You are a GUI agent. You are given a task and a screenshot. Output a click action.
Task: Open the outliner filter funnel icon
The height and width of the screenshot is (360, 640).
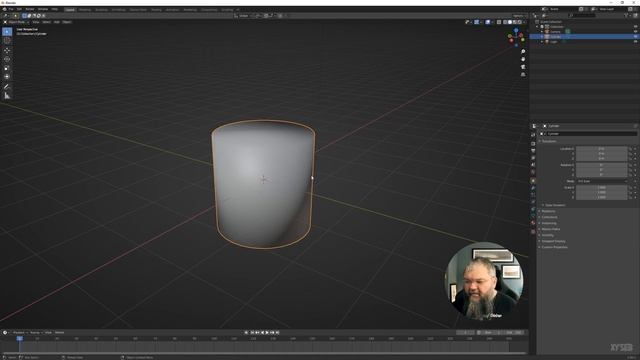pos(626,16)
